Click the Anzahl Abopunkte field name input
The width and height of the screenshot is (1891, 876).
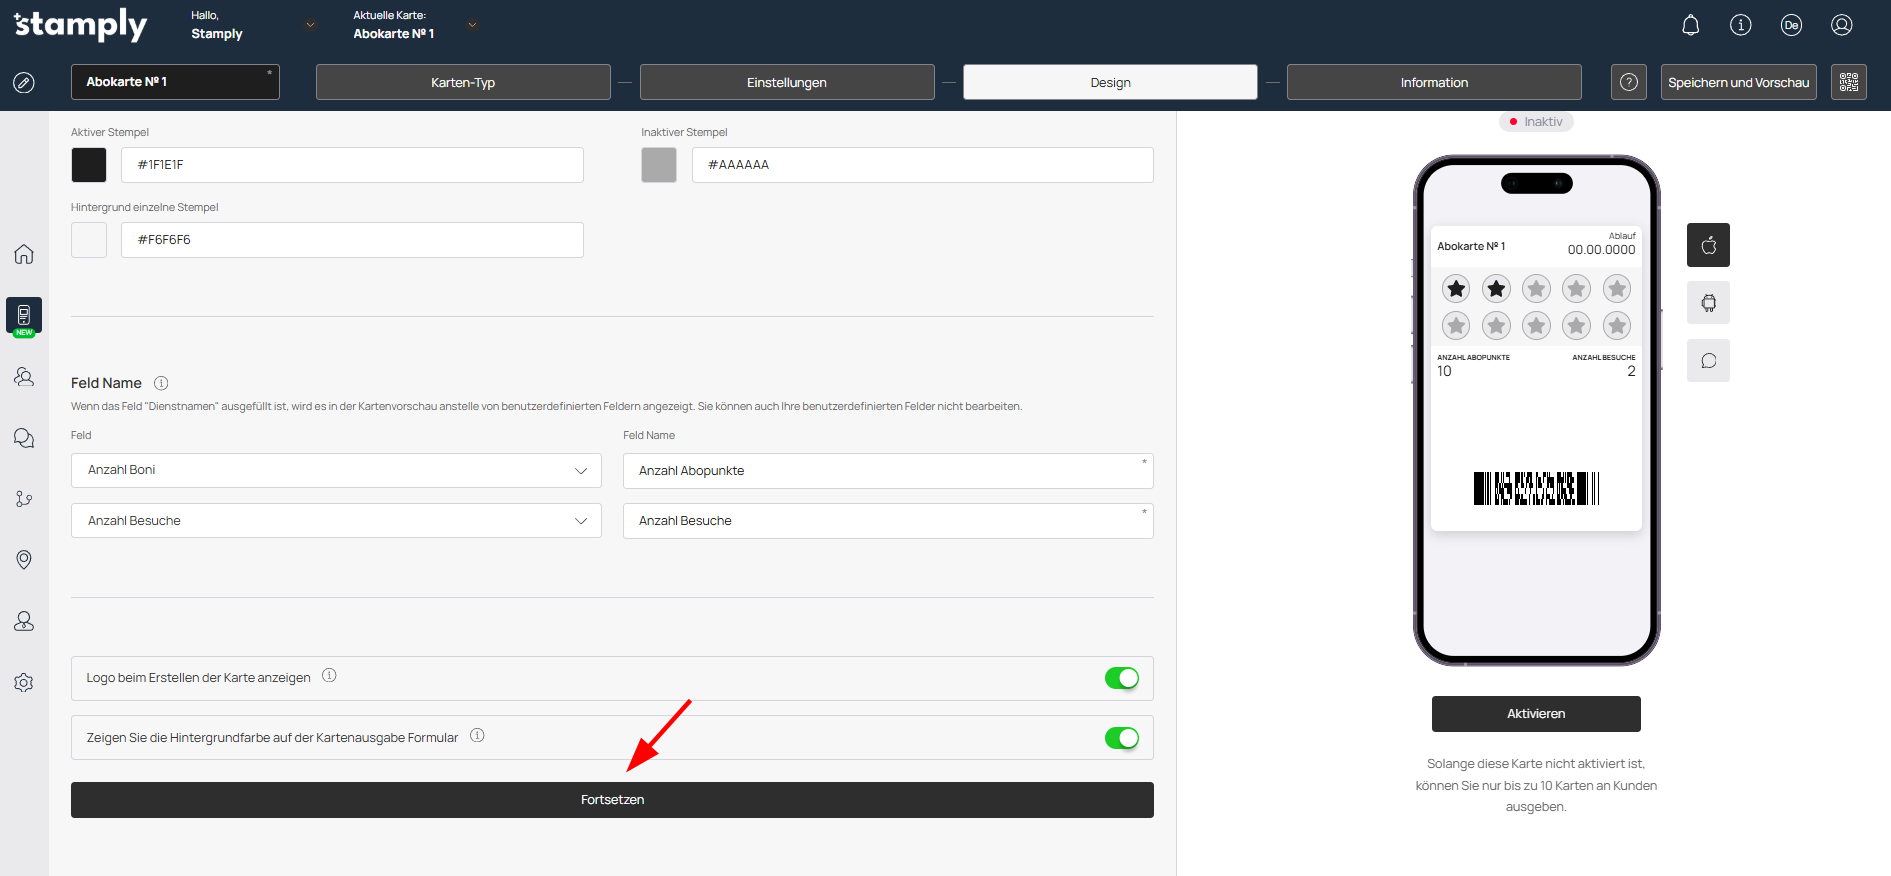click(887, 471)
